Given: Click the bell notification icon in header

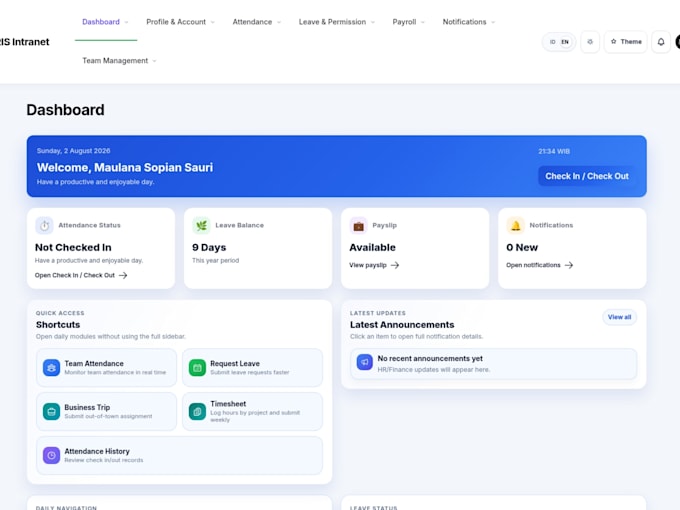Looking at the screenshot, I should [660, 42].
